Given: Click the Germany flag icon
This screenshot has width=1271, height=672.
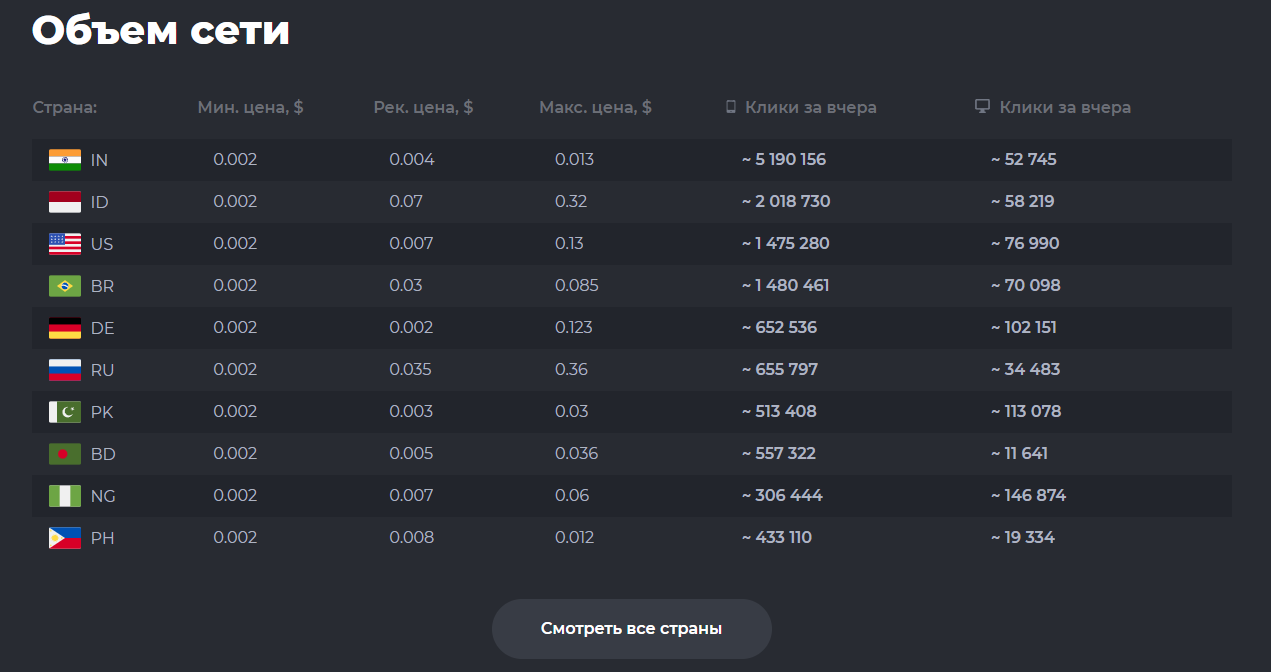Looking at the screenshot, I should pyautogui.click(x=65, y=328).
